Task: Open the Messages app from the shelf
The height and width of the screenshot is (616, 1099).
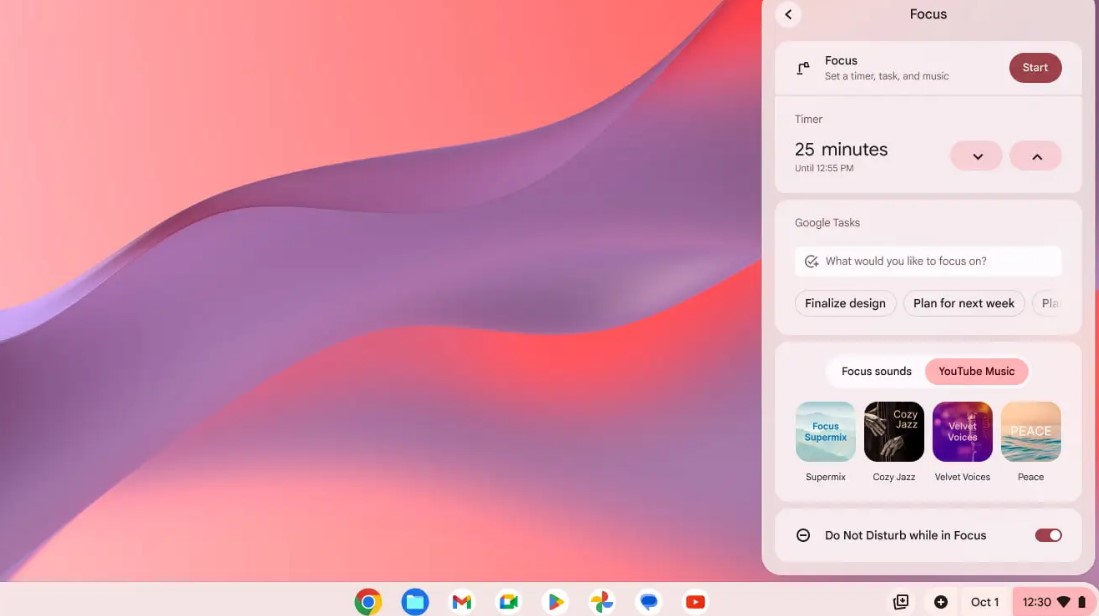Action: point(648,602)
